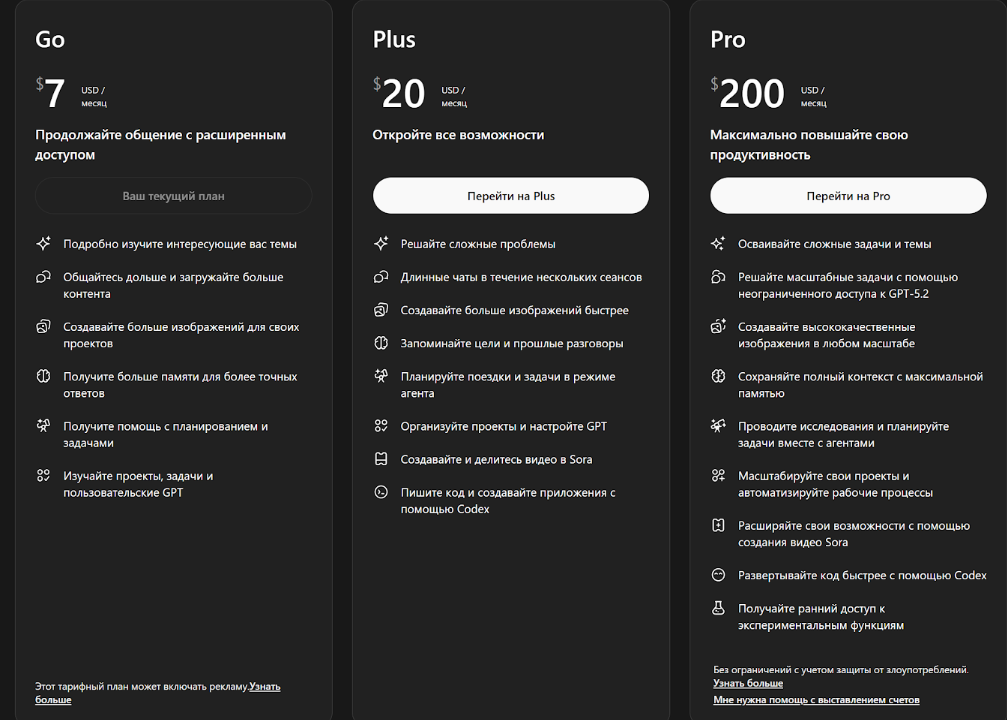Click the projects and GPT icon in Plus plan
1007x720 pixels.
381,426
